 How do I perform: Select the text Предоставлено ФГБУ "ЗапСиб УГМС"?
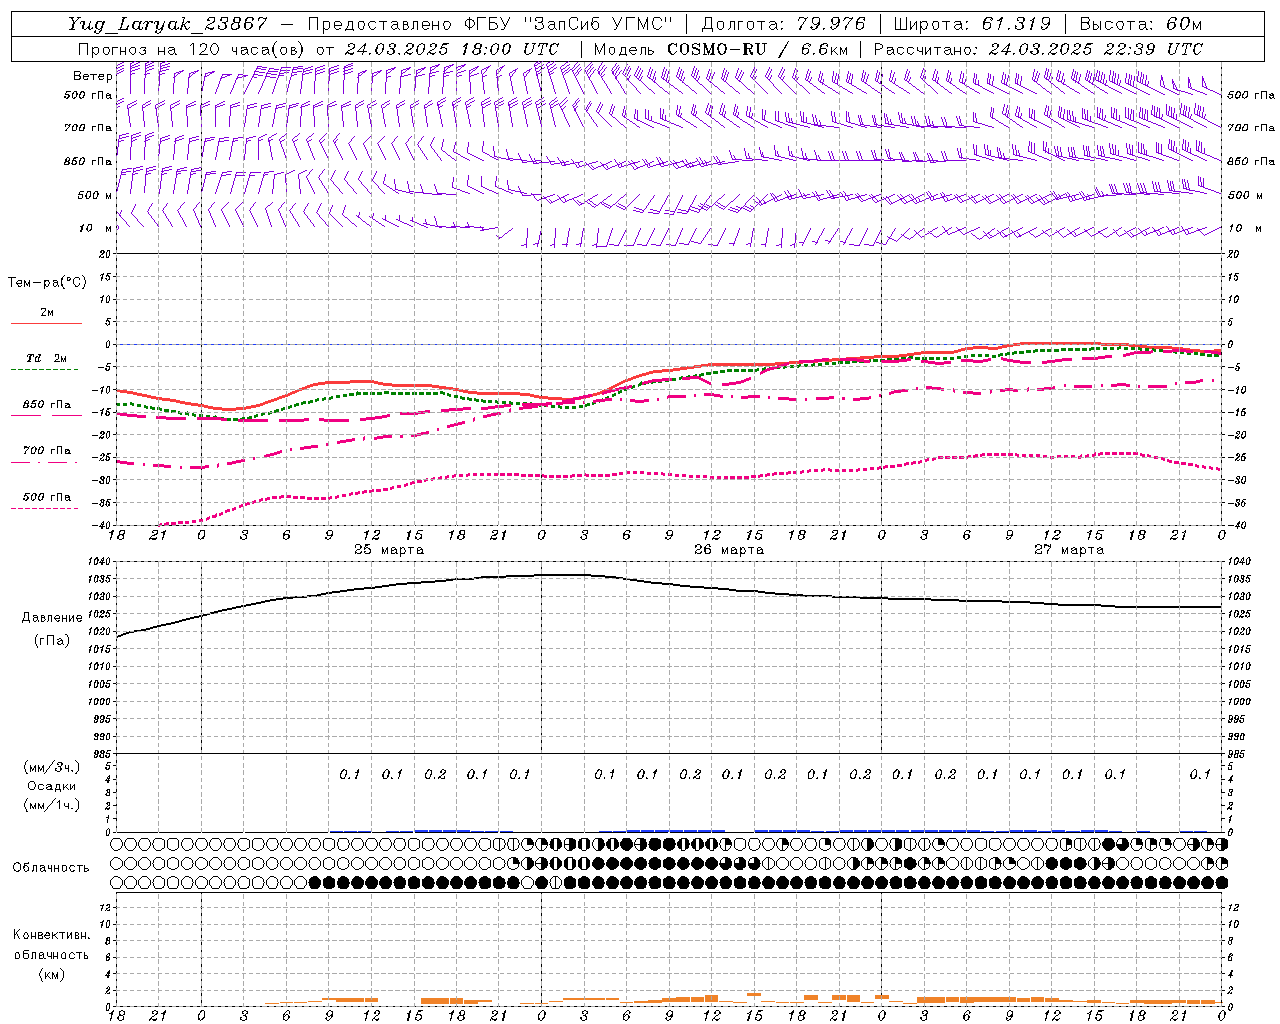(491, 24)
